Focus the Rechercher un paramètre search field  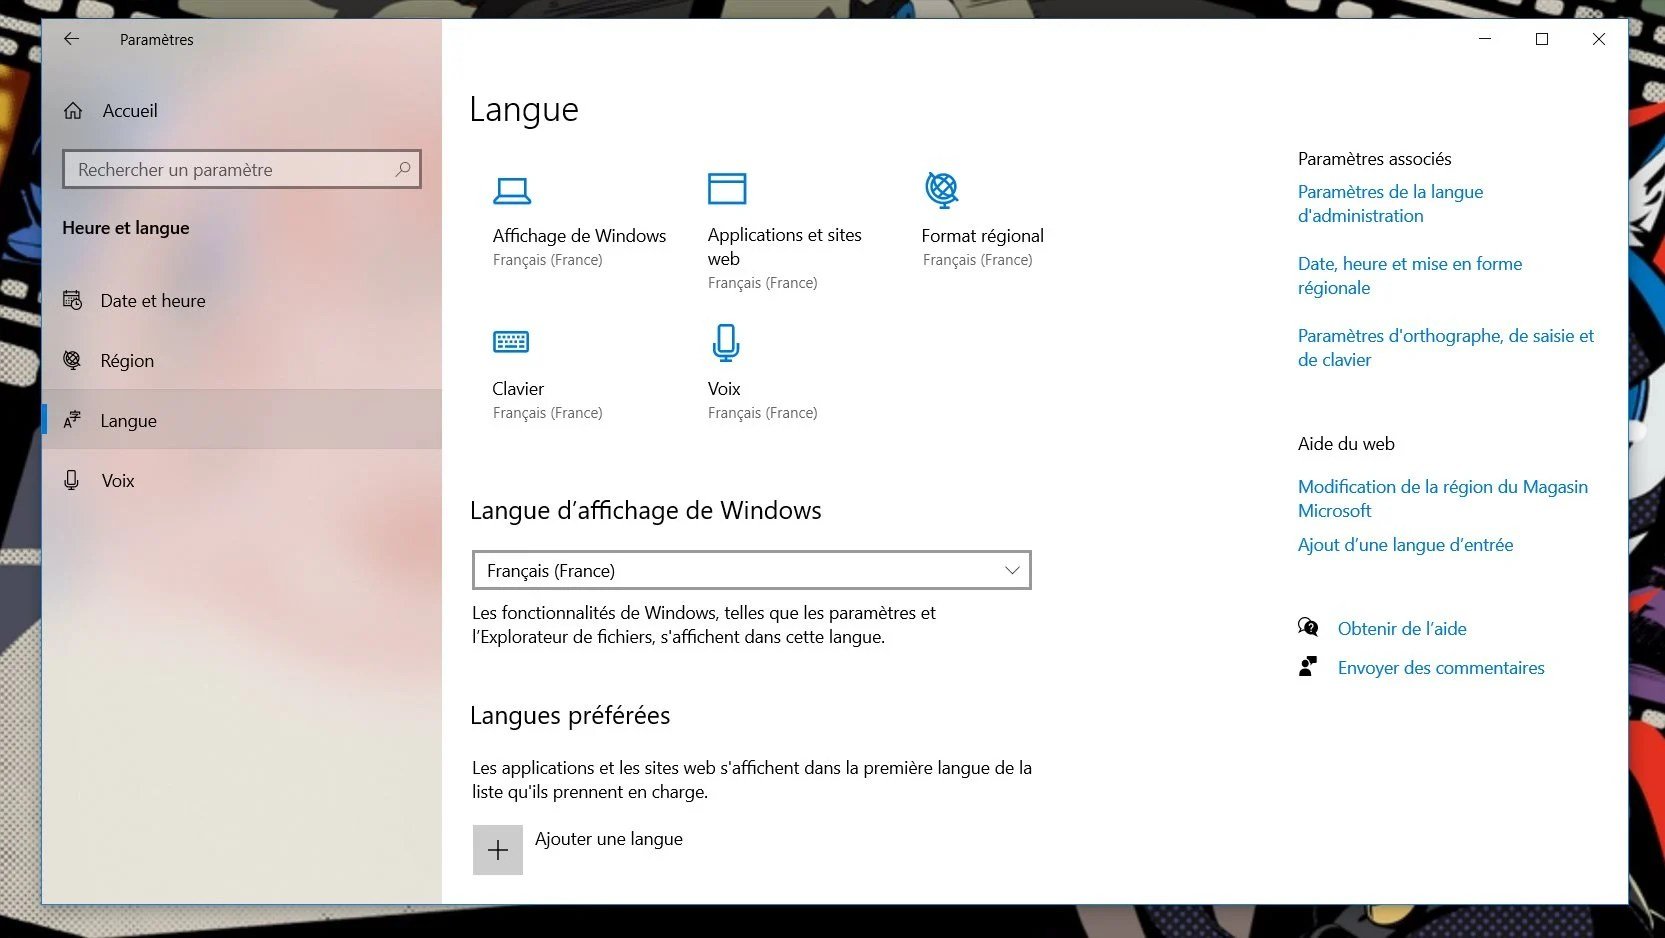tap(242, 169)
